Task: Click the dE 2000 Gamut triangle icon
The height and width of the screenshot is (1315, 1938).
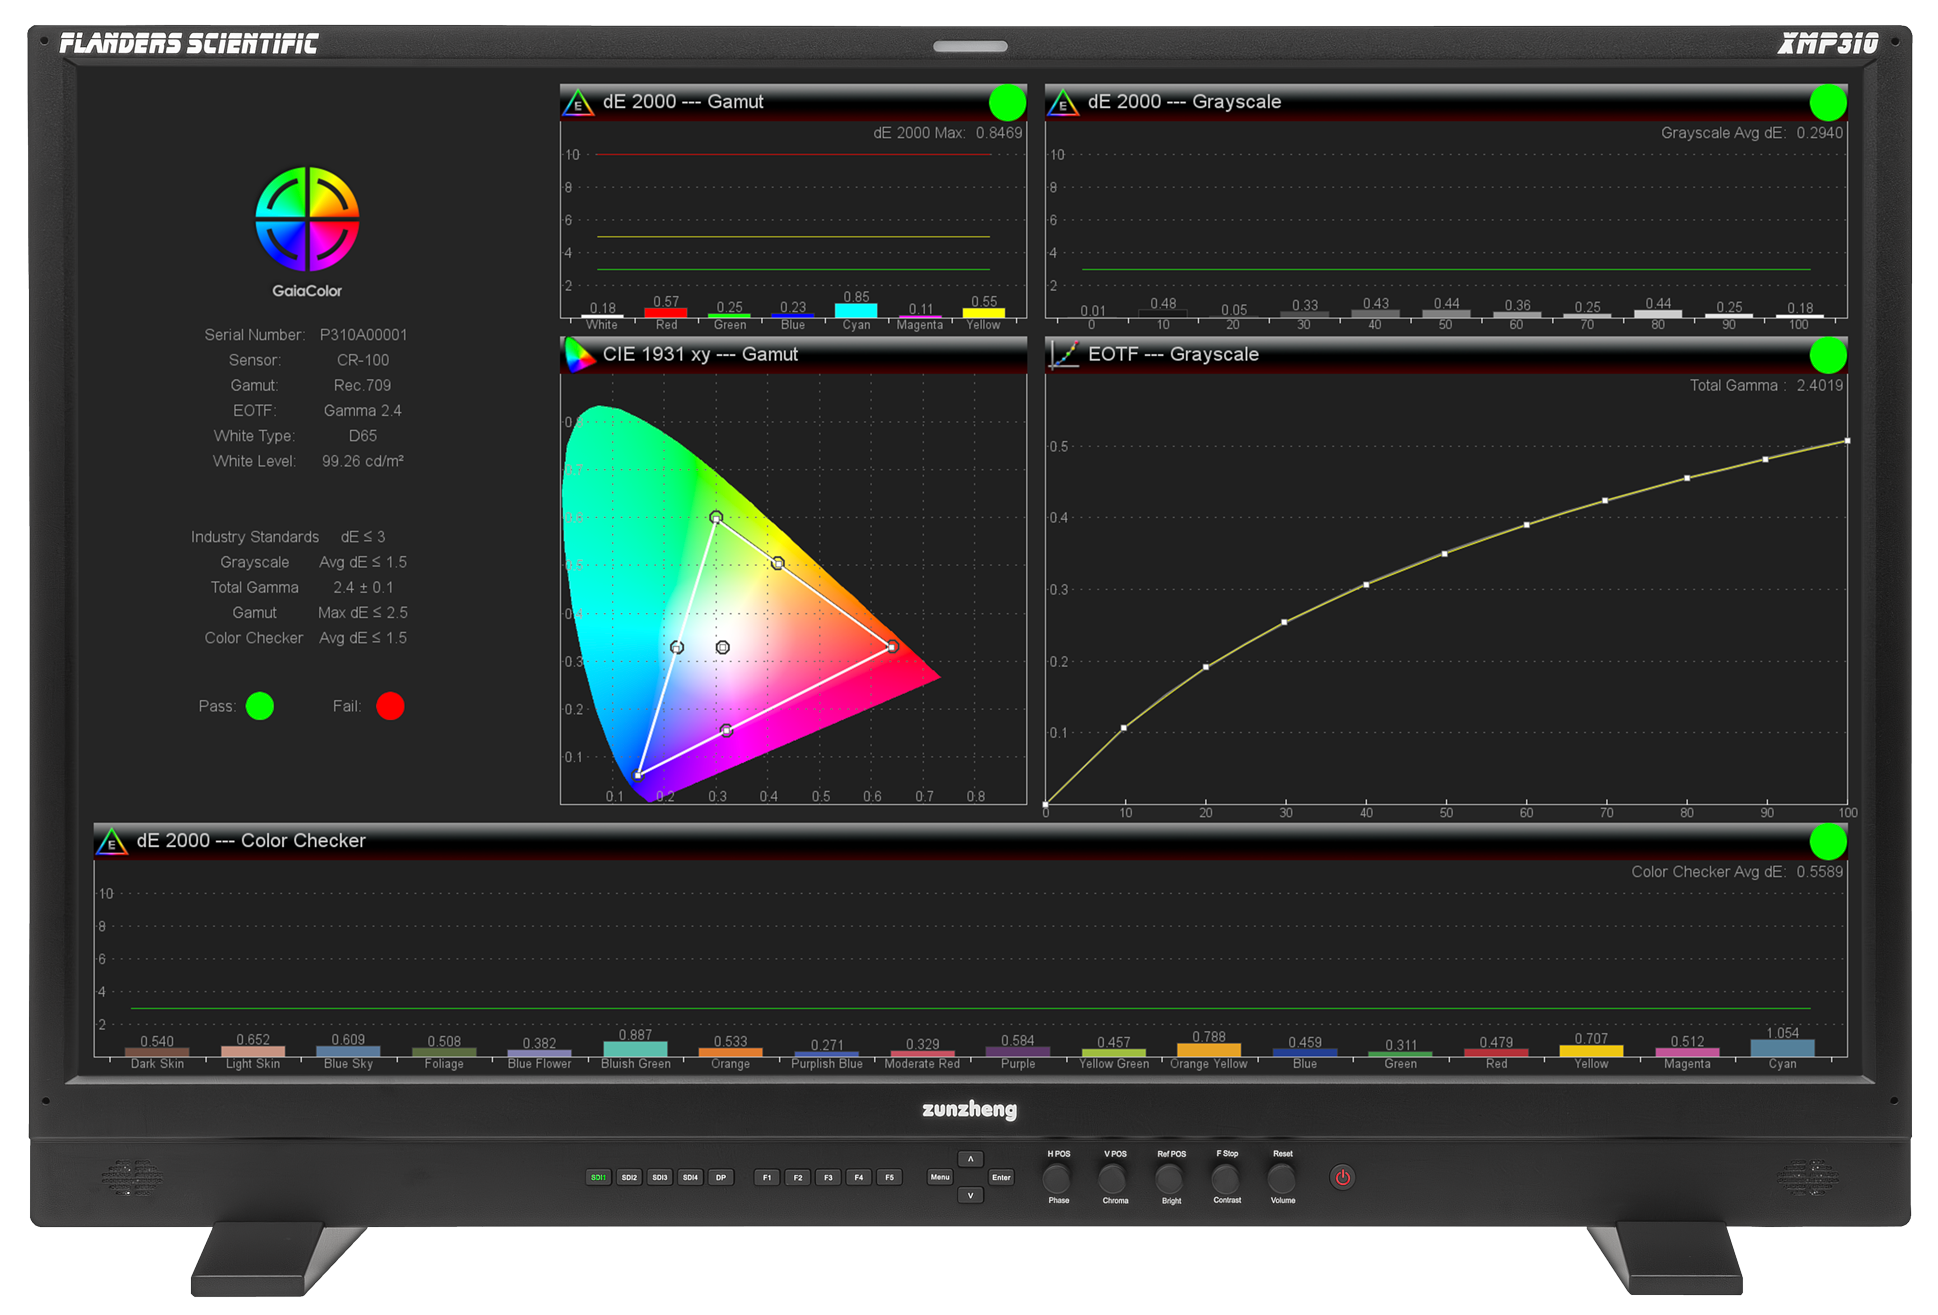Action: (x=578, y=102)
